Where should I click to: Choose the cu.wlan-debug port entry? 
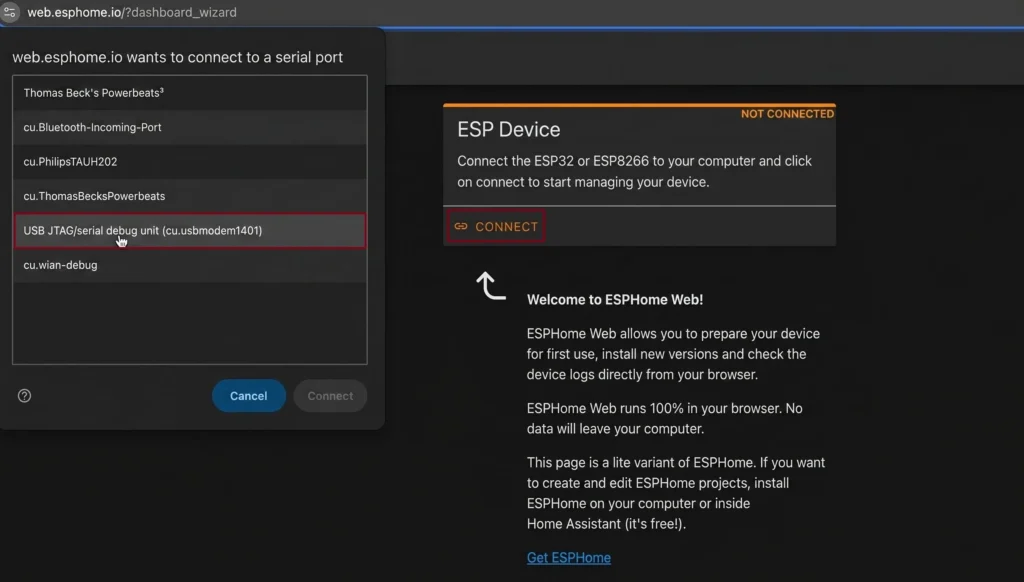(x=189, y=265)
